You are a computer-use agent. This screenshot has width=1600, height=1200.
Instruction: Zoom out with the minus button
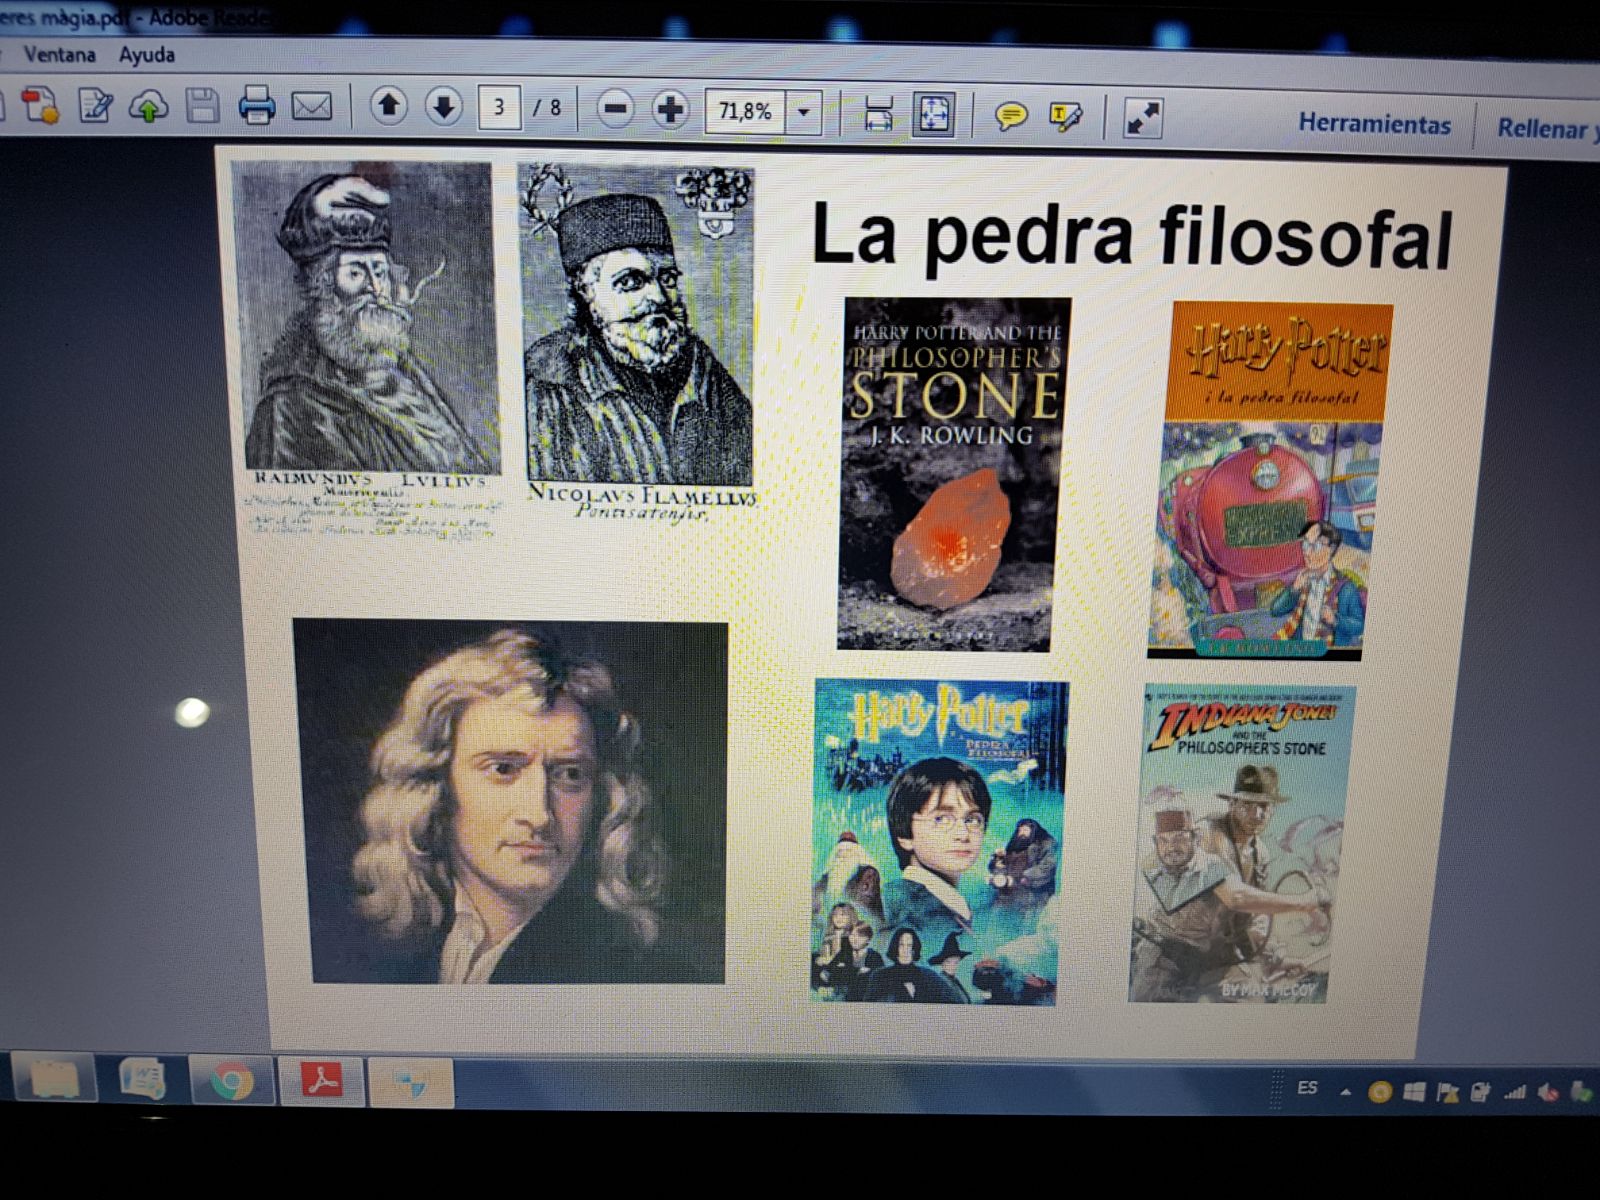(616, 109)
